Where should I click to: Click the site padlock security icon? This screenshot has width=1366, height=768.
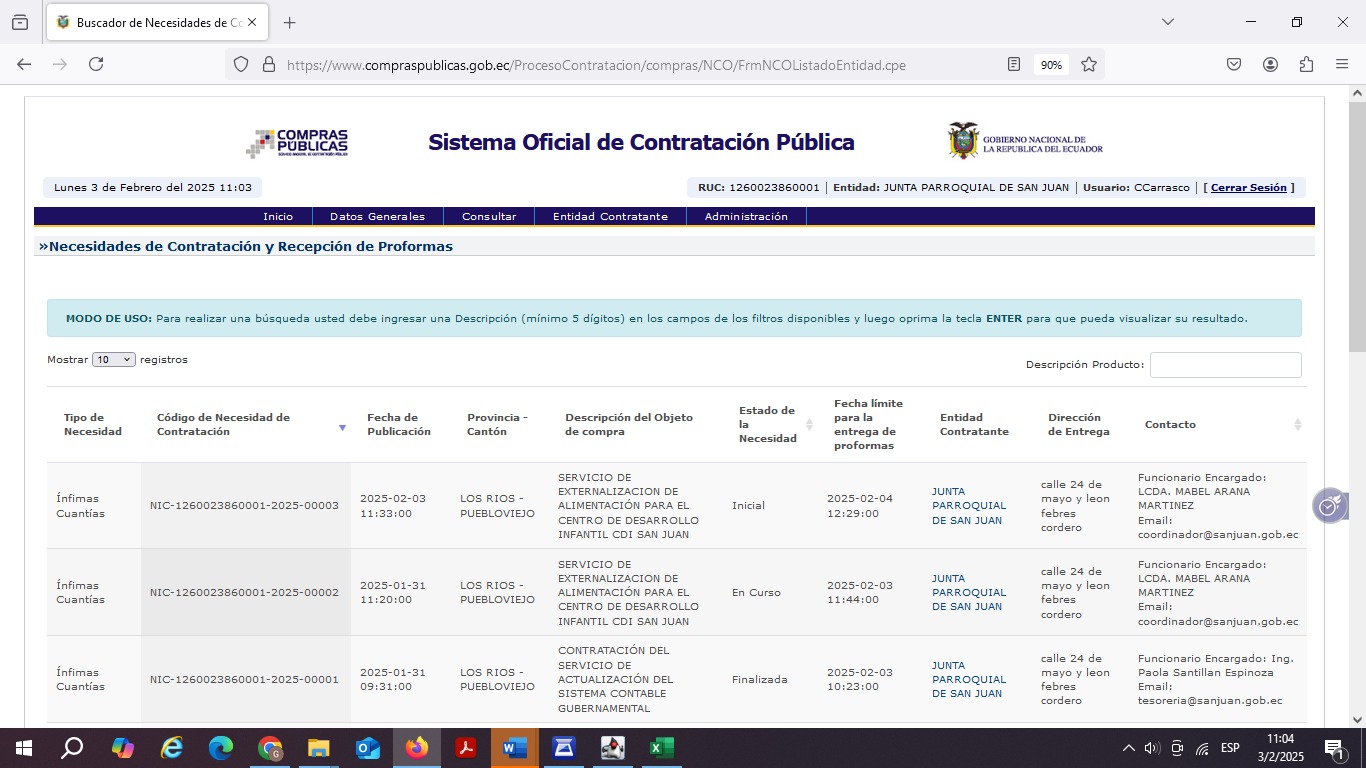click(x=268, y=64)
